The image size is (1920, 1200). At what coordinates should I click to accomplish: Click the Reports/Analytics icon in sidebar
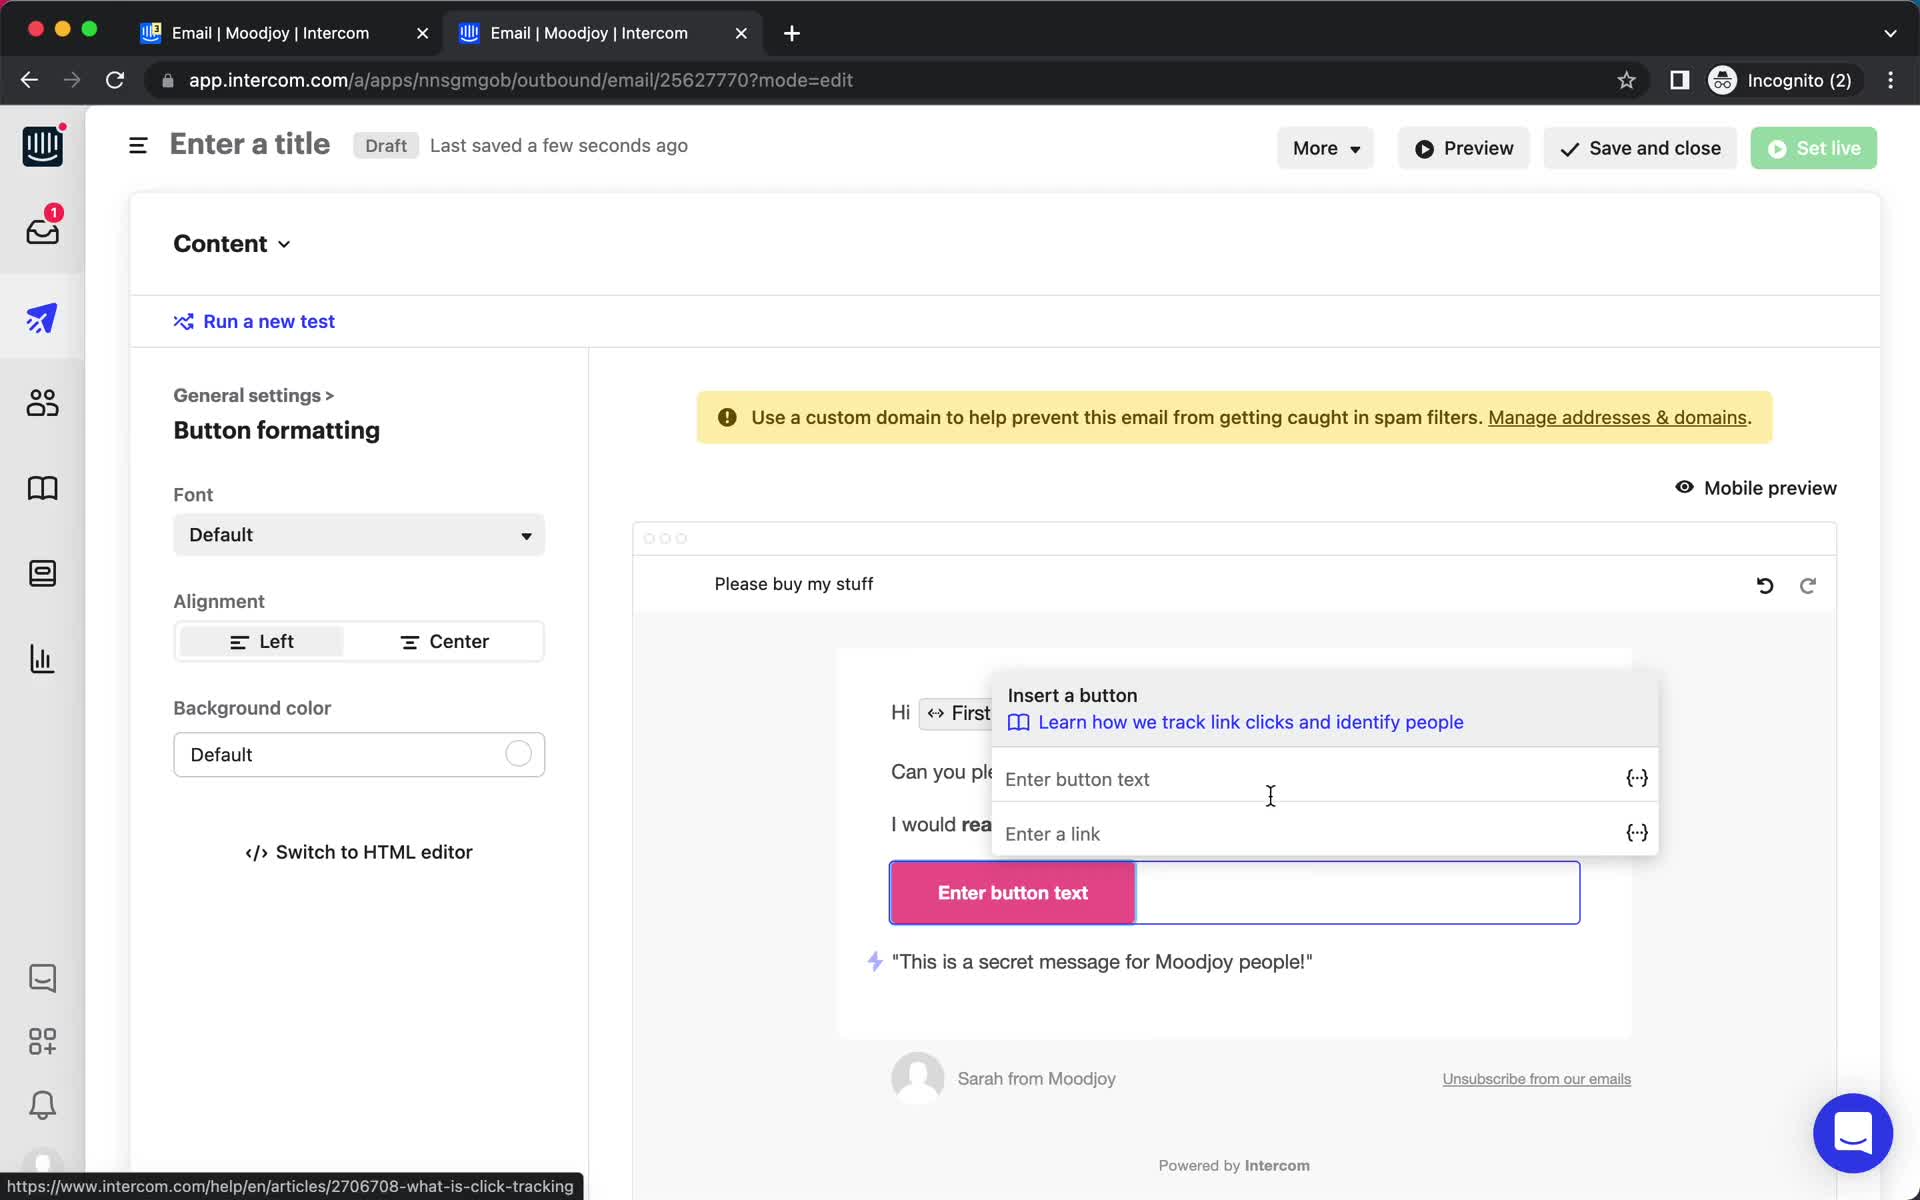(41, 659)
